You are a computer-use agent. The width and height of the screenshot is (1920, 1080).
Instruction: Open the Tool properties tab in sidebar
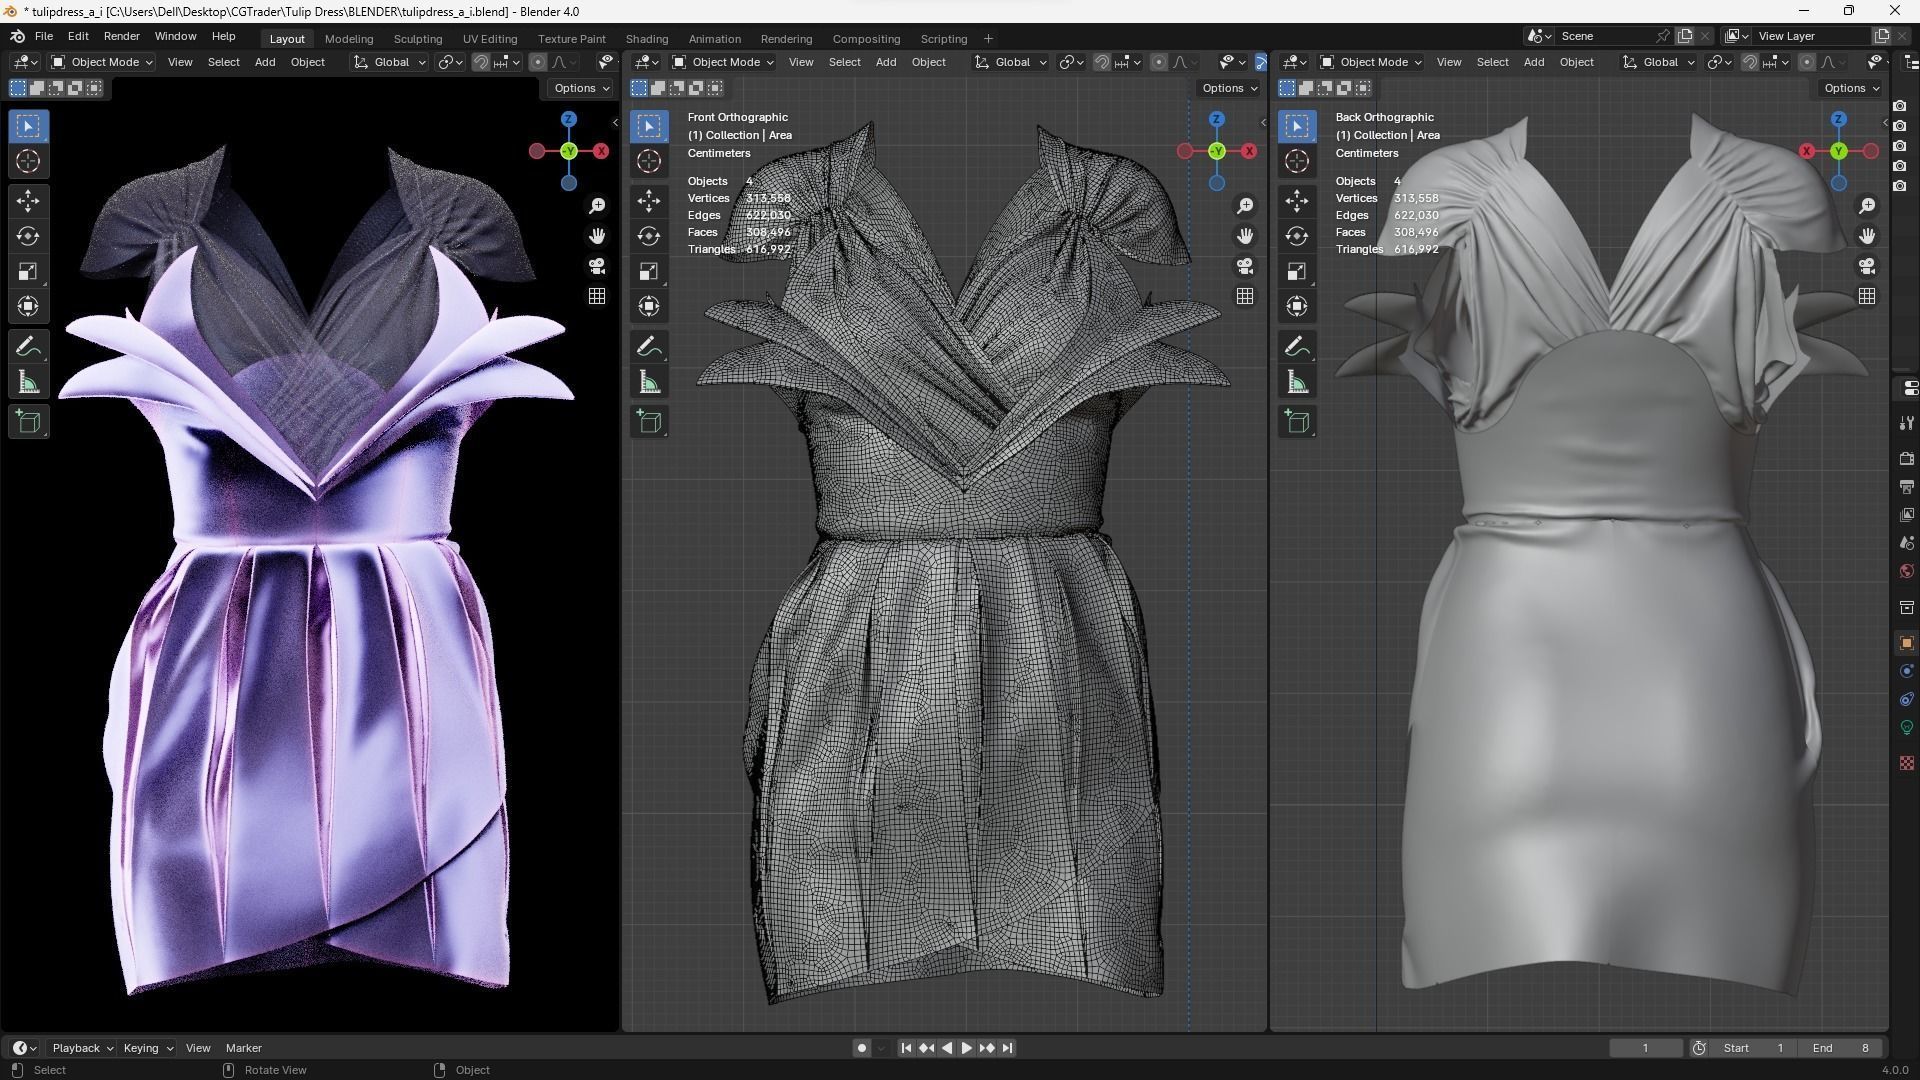click(1907, 423)
